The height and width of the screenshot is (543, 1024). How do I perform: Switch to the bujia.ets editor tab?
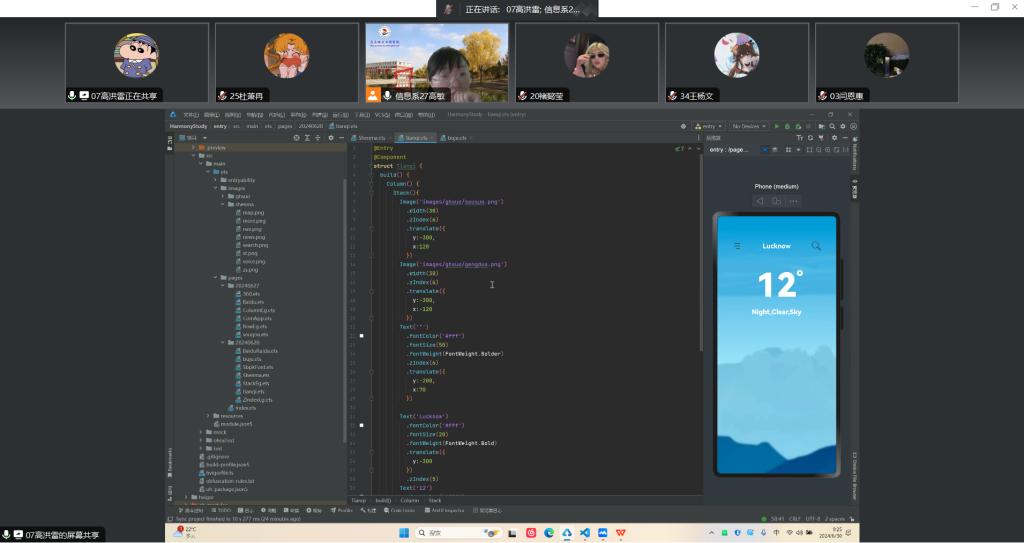(456, 138)
